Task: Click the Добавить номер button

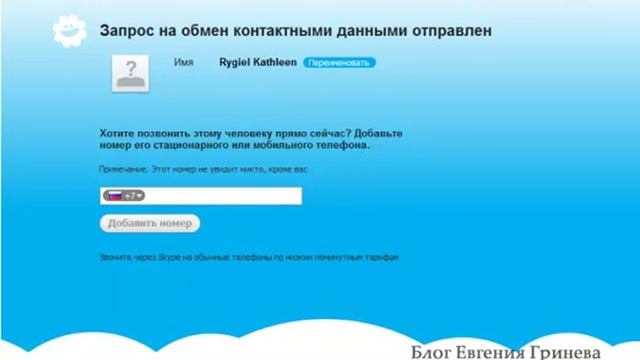Action: [150, 223]
